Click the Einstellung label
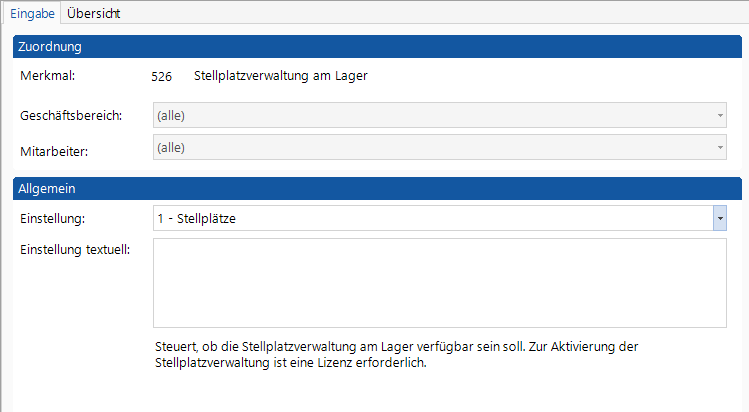Image resolution: width=749 pixels, height=412 pixels. point(53,219)
